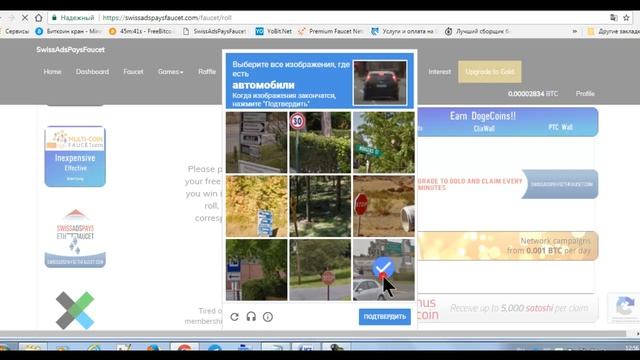Viewport: 640px width, 360px height.
Task: Select captcha tile with dark trees
Action: (320, 206)
